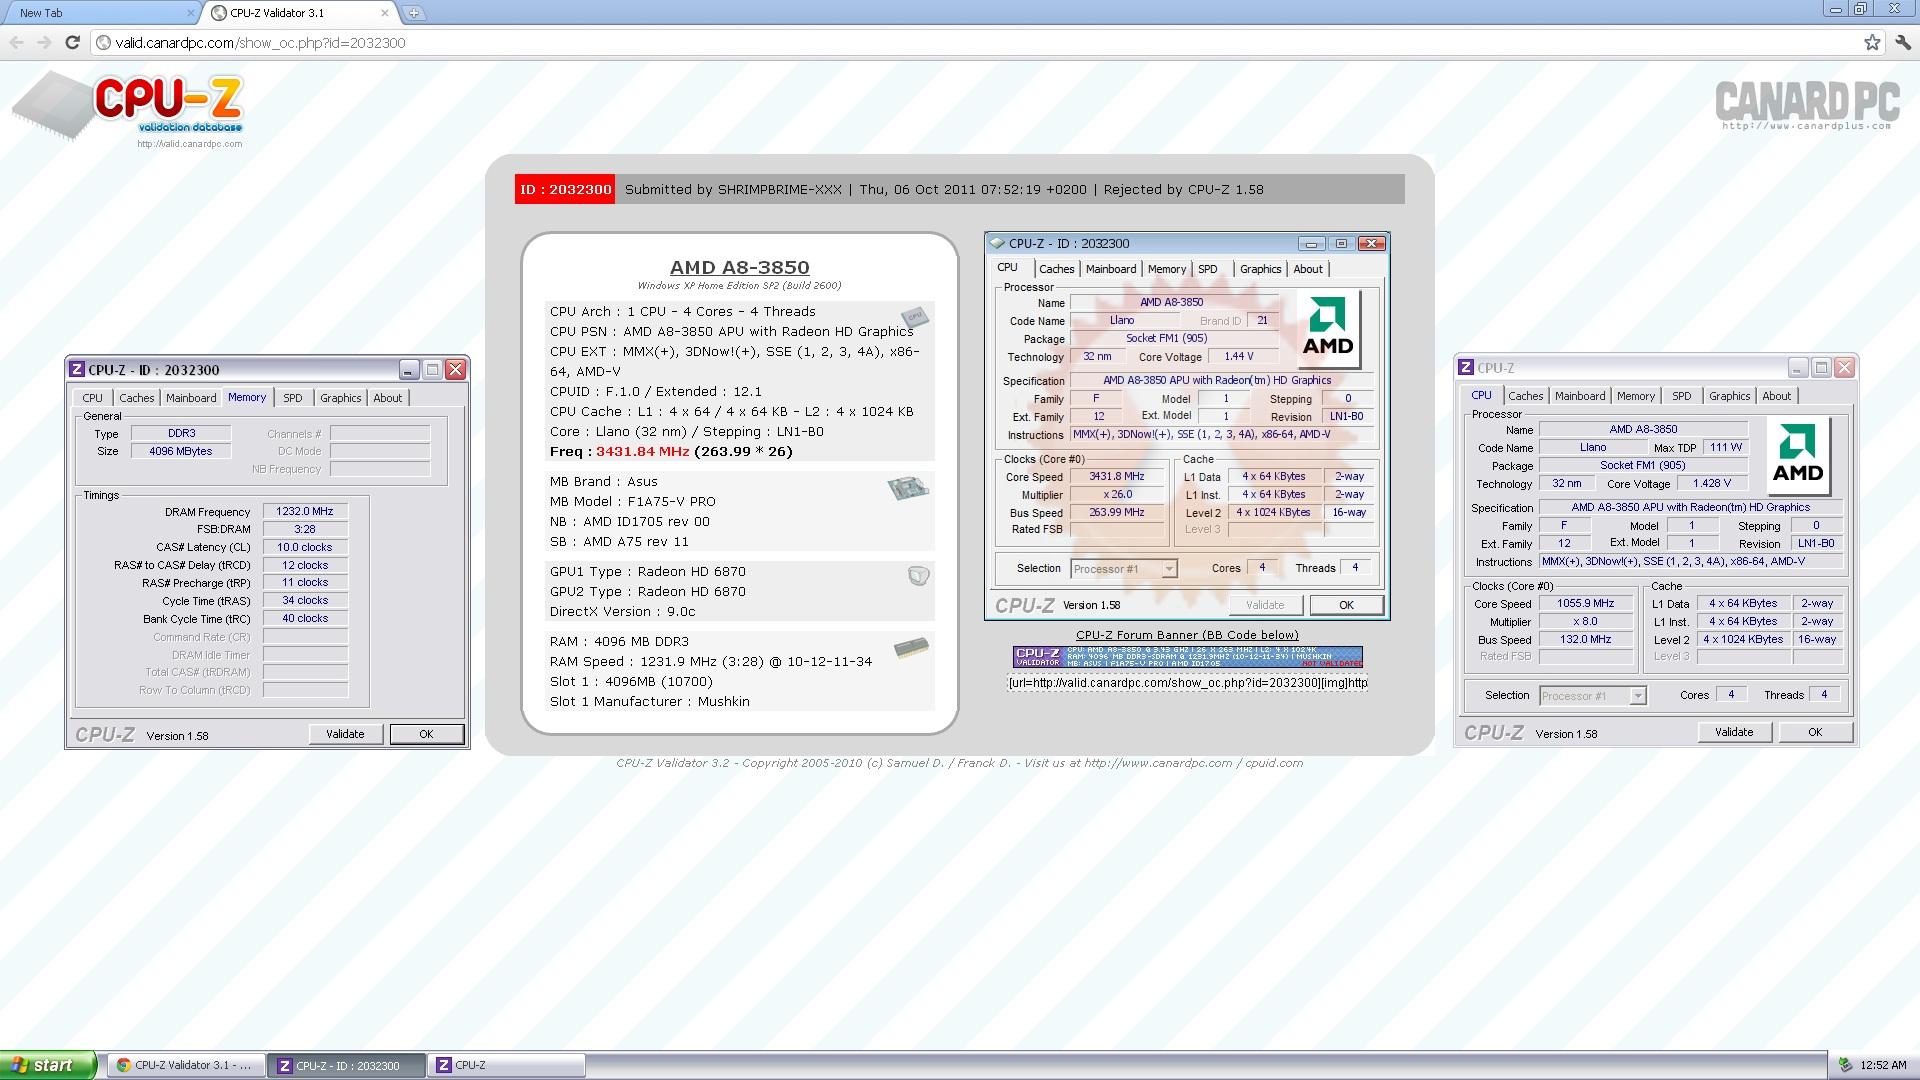Click the Z icon in left CPU-Z titlebar
The height and width of the screenshot is (1080, 1920).
(77, 370)
